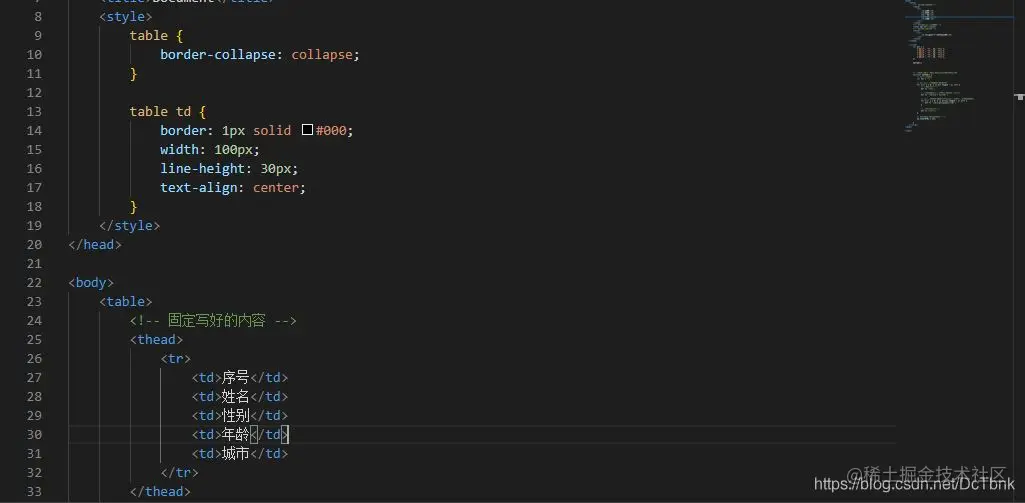Click the closing </style> tag
Viewport: 1025px width, 503px height.
click(x=129, y=226)
